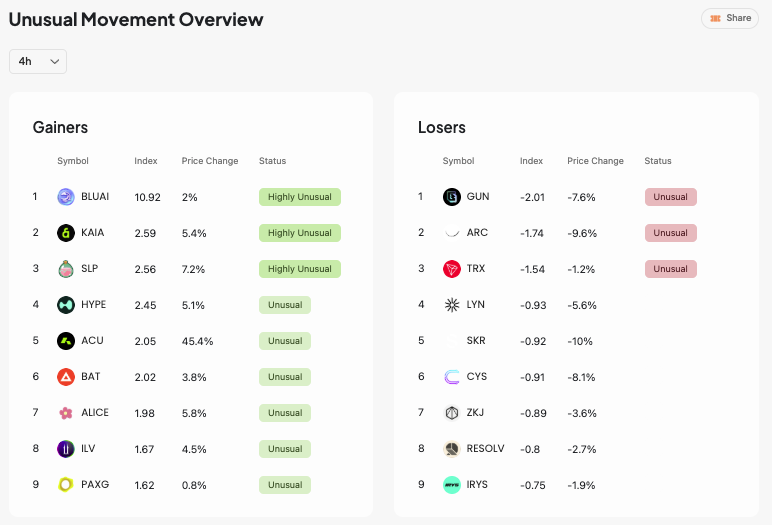The width and height of the screenshot is (772, 525).
Task: Click the Losers Index column header
Action: pos(531,161)
